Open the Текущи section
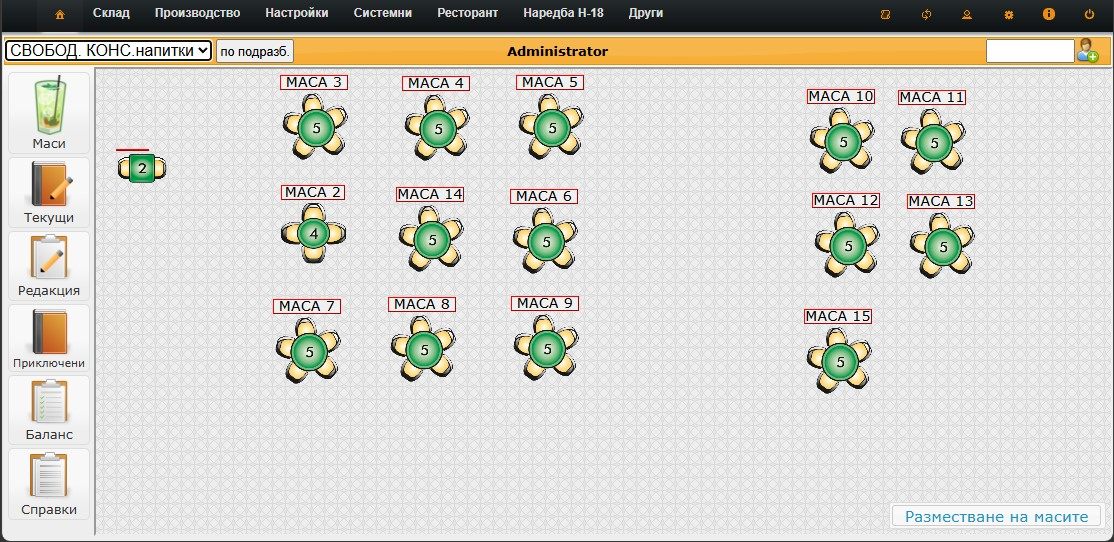Image resolution: width=1114 pixels, height=542 pixels. point(49,193)
